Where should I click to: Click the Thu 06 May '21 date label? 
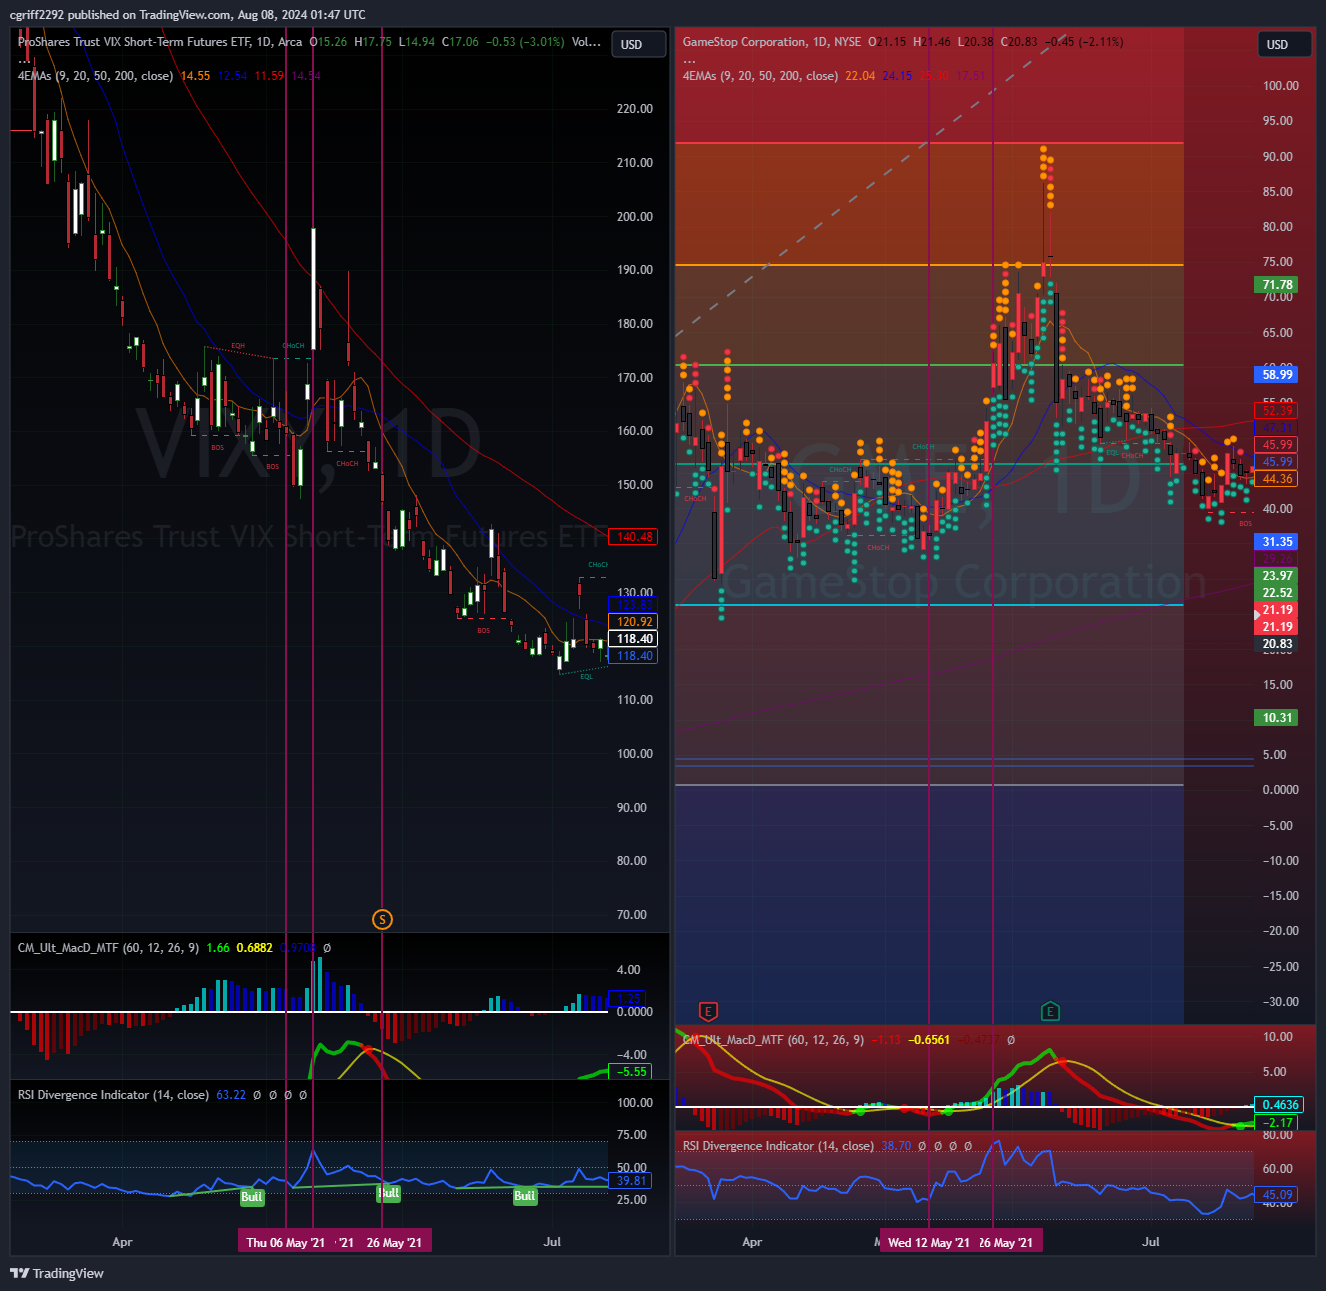[286, 1242]
